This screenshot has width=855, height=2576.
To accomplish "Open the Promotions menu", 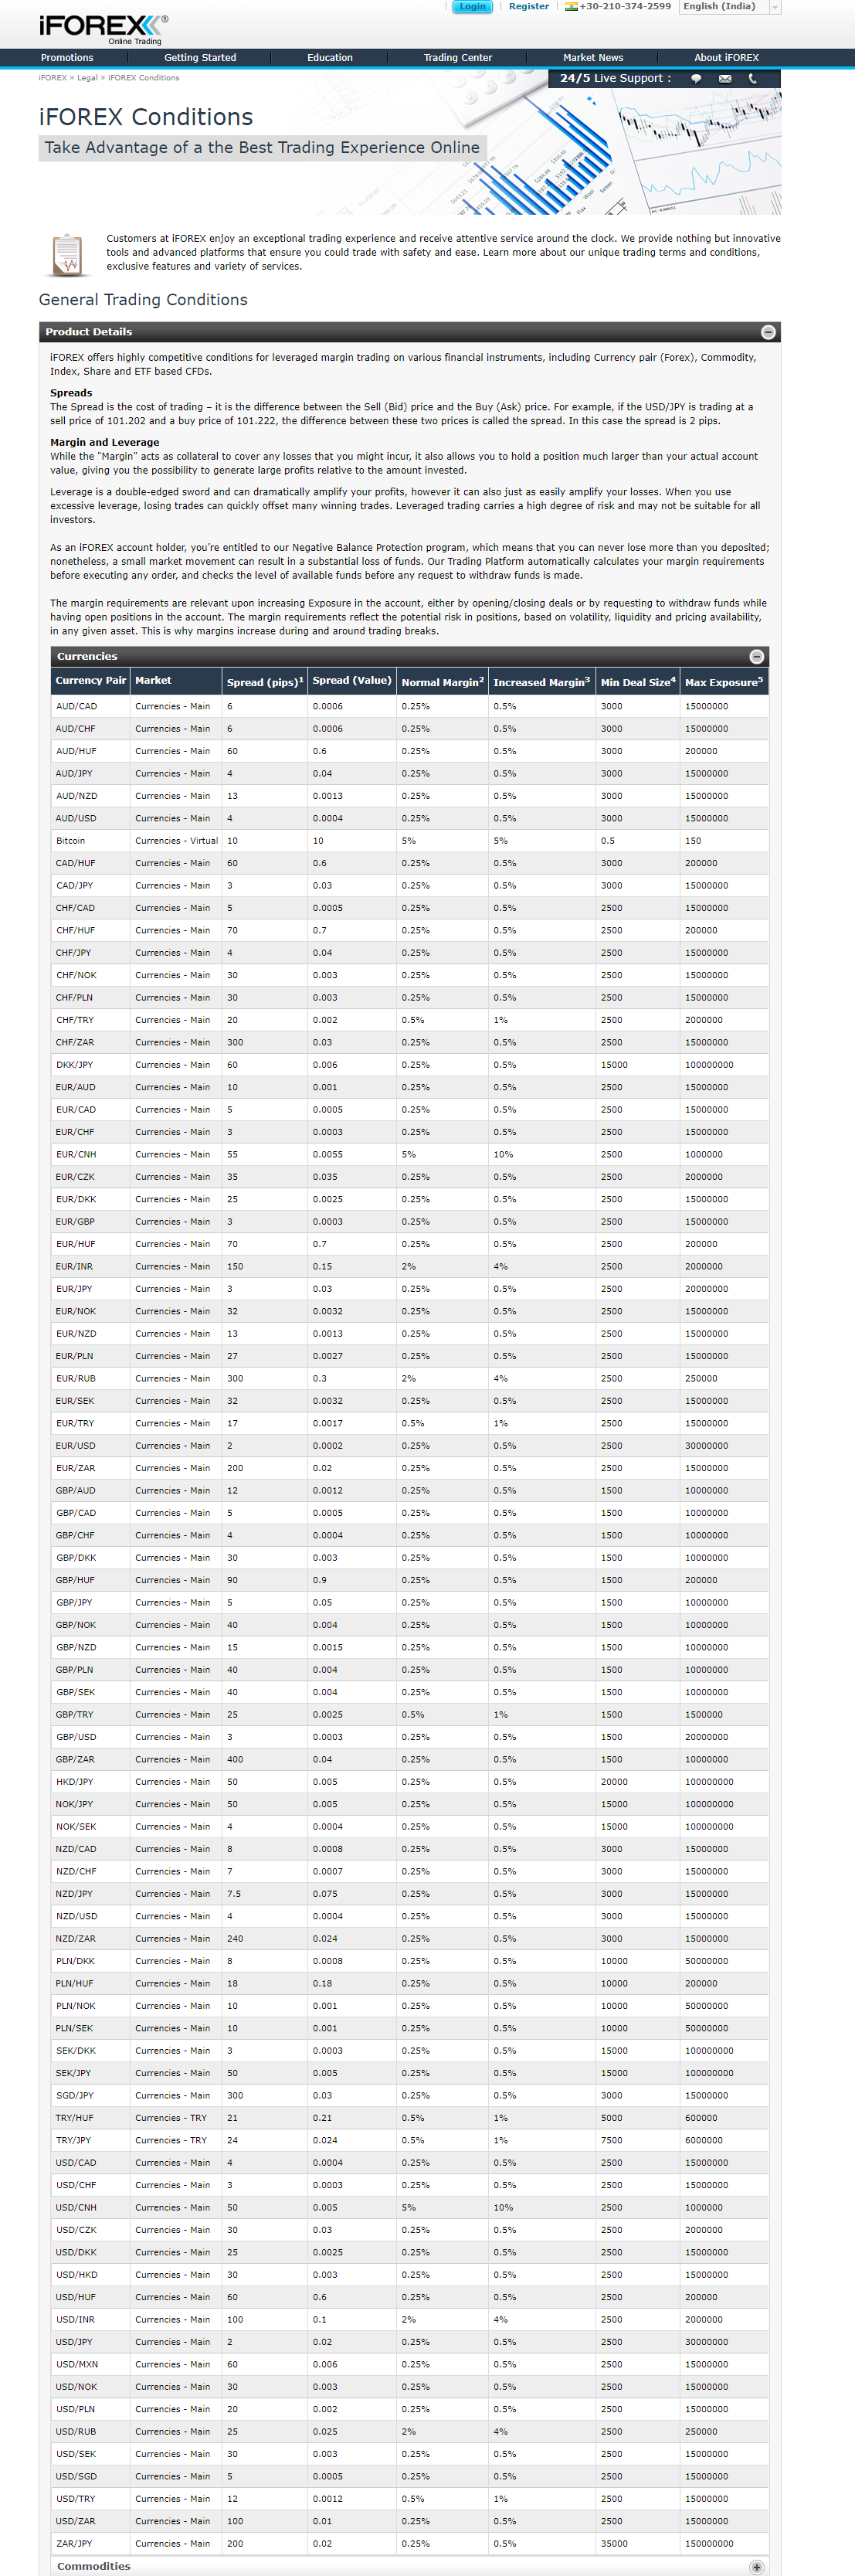I will click(x=67, y=58).
